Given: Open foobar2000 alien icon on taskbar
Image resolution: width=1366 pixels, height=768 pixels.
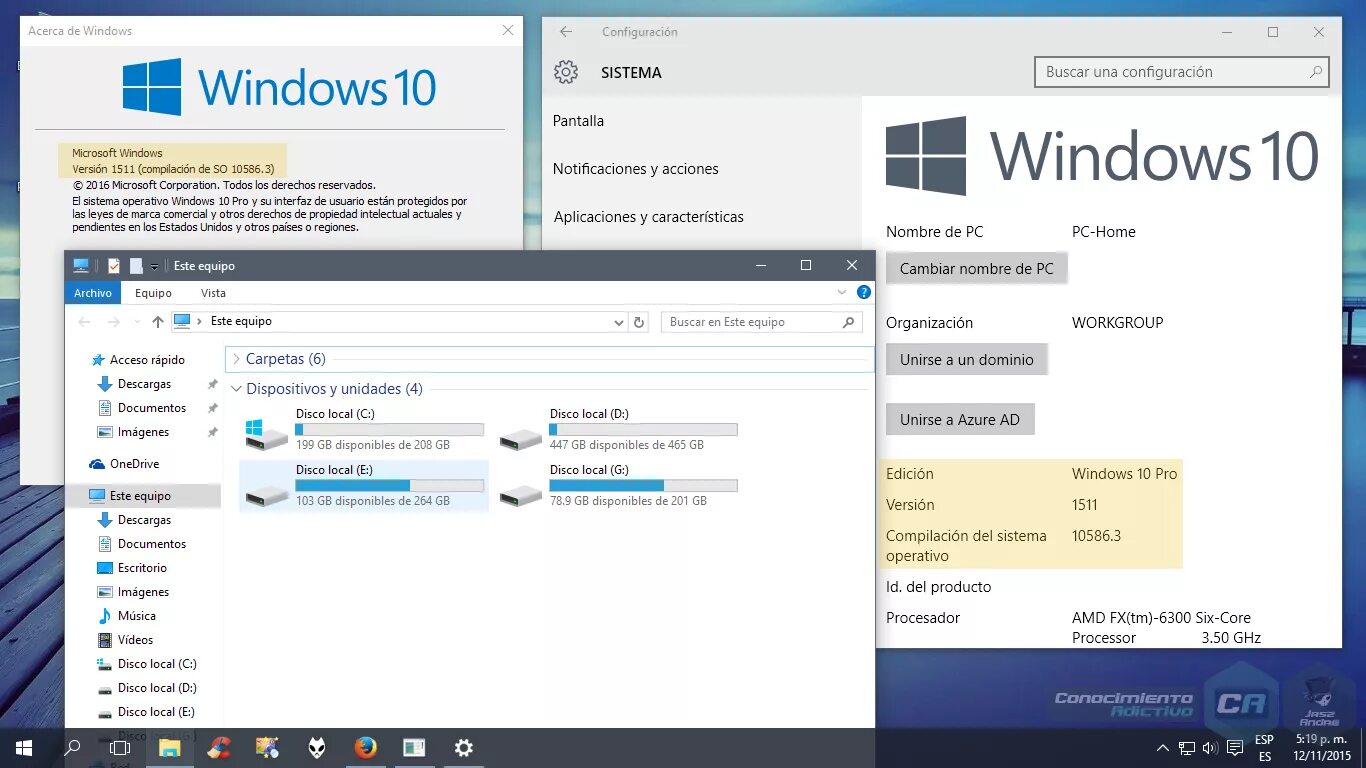Looking at the screenshot, I should [316, 747].
